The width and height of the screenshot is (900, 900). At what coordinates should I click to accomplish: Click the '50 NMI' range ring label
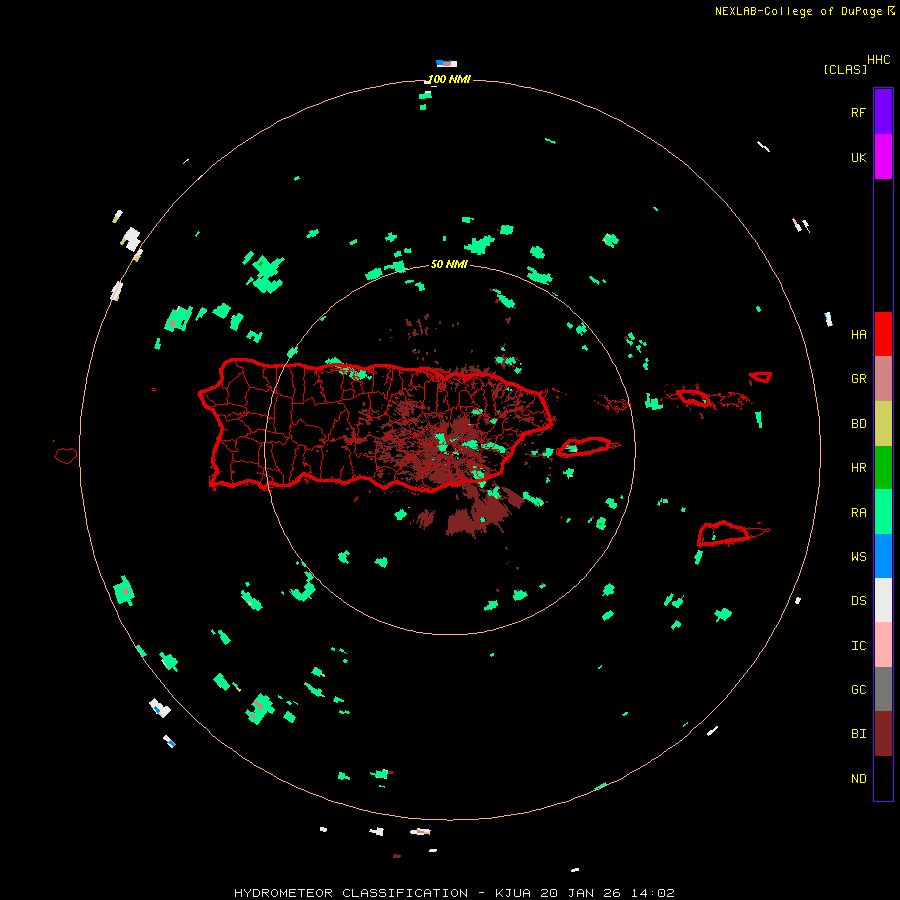[x=449, y=264]
